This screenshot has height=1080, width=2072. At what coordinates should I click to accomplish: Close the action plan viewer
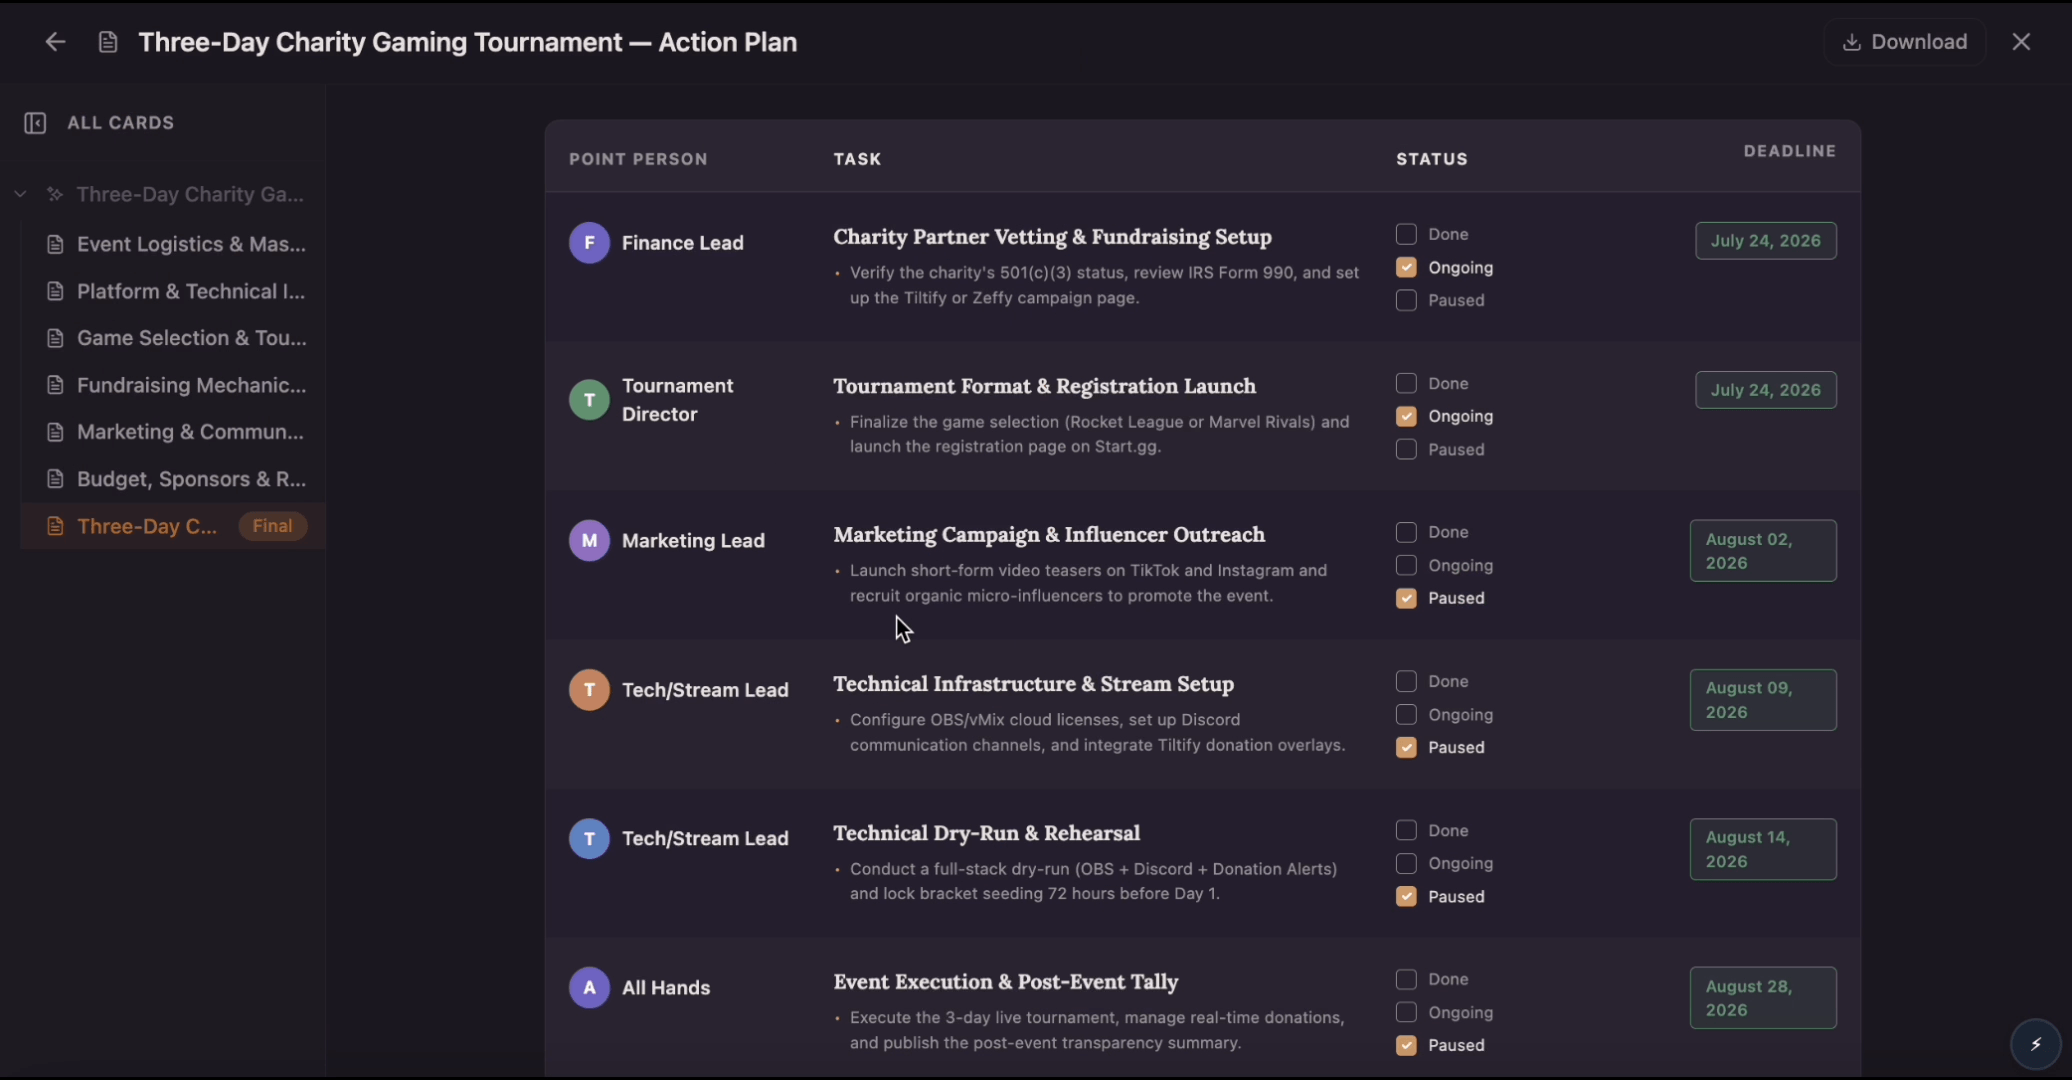2021,42
